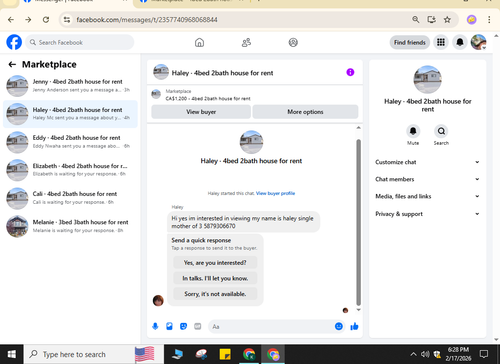The image size is (500, 364).
Task: Click the chat message scrollbar
Action: 358,222
